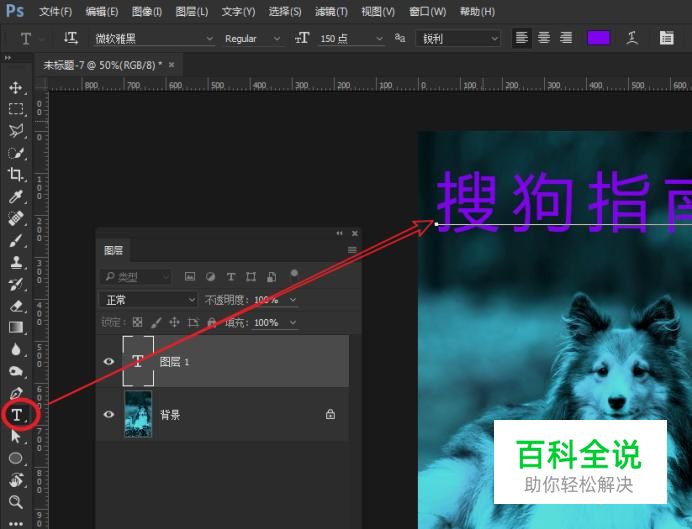Image resolution: width=692 pixels, height=529 pixels.
Task: Select the History Brush tool
Action: (16, 284)
